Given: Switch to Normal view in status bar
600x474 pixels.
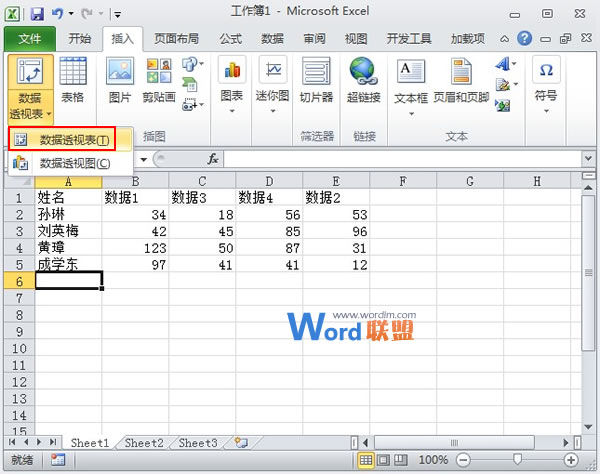Looking at the screenshot, I should [366, 459].
